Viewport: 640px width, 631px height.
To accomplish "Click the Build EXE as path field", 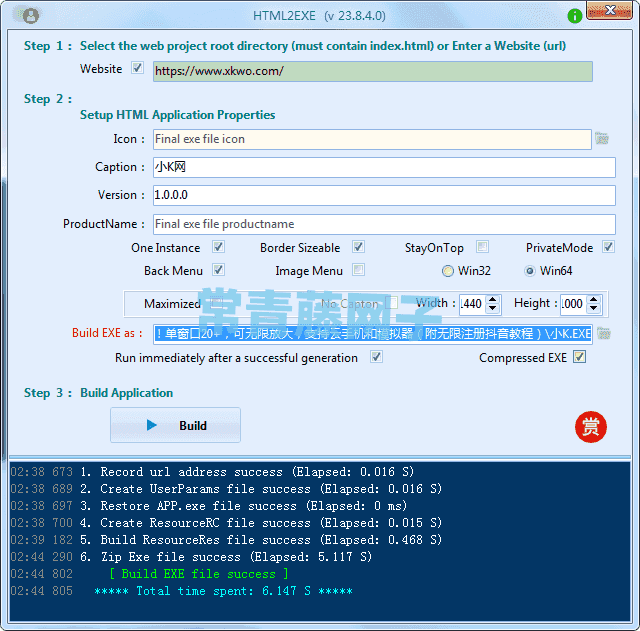I will (373, 334).
